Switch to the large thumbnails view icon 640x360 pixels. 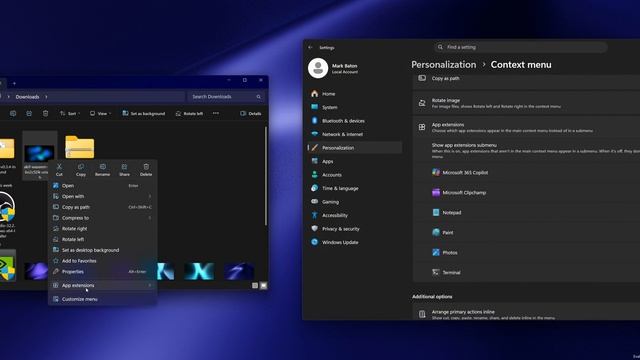coord(263,285)
